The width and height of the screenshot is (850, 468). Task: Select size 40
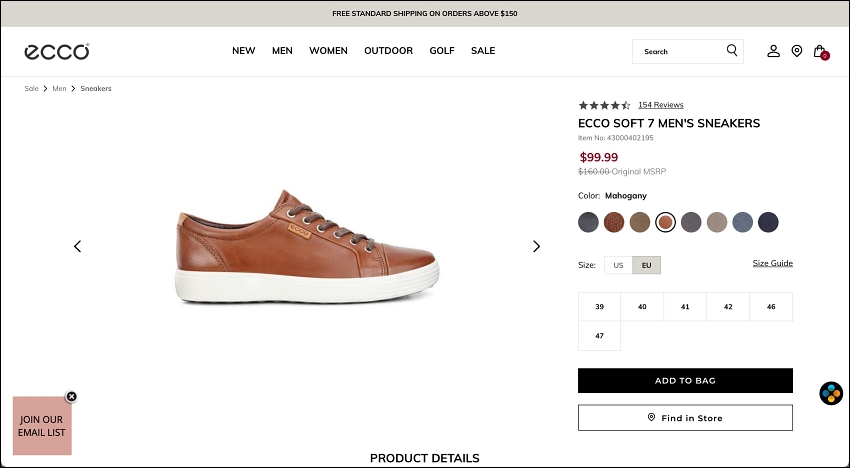click(x=642, y=306)
